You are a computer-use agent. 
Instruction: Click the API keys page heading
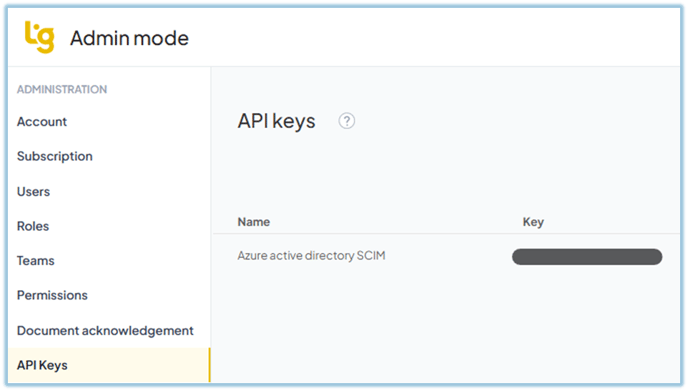276,121
